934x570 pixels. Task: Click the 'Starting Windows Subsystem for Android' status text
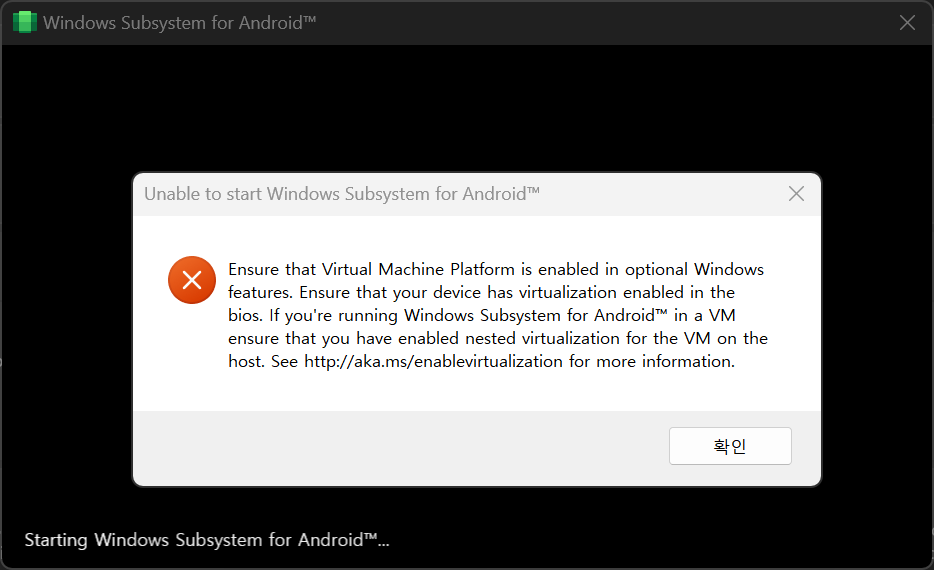[207, 540]
